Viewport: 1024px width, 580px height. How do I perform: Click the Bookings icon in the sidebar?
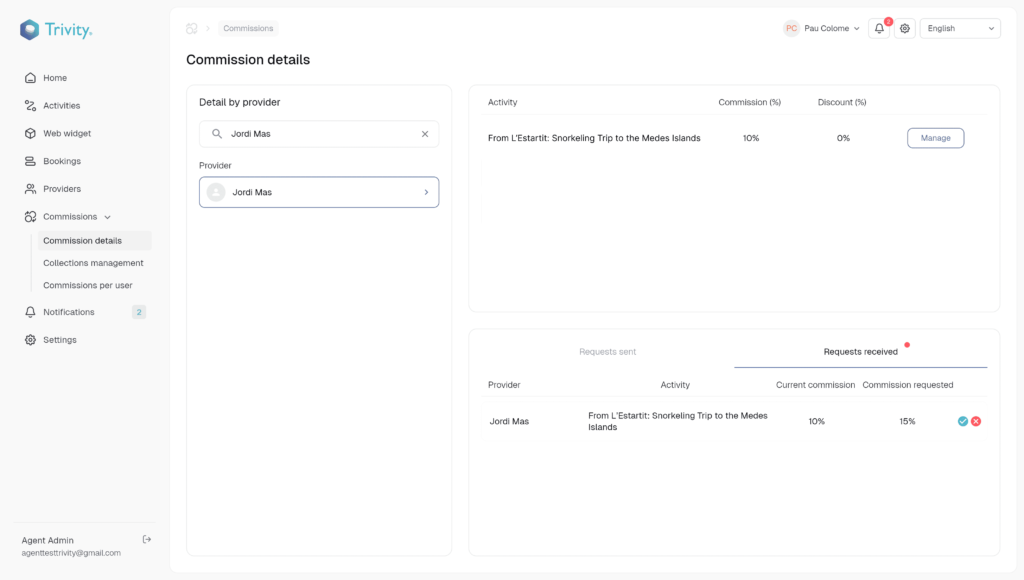tap(30, 161)
